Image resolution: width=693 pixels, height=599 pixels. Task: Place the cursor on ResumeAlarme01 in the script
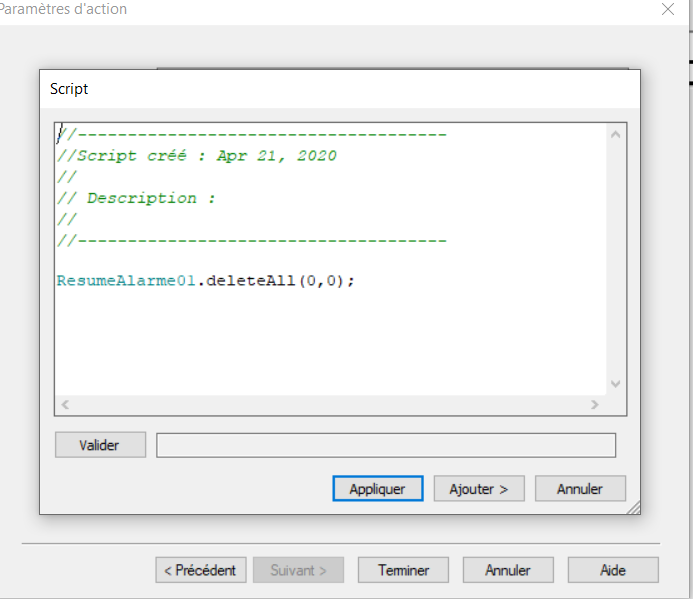click(124, 281)
